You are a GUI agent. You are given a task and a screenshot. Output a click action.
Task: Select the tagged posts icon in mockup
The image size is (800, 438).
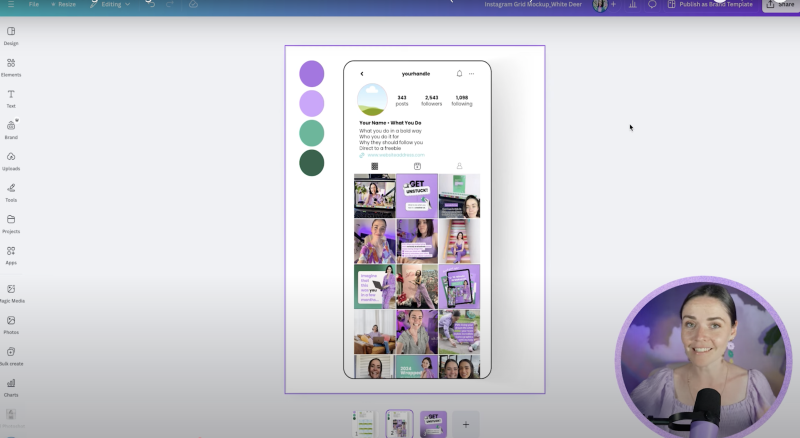click(x=459, y=166)
